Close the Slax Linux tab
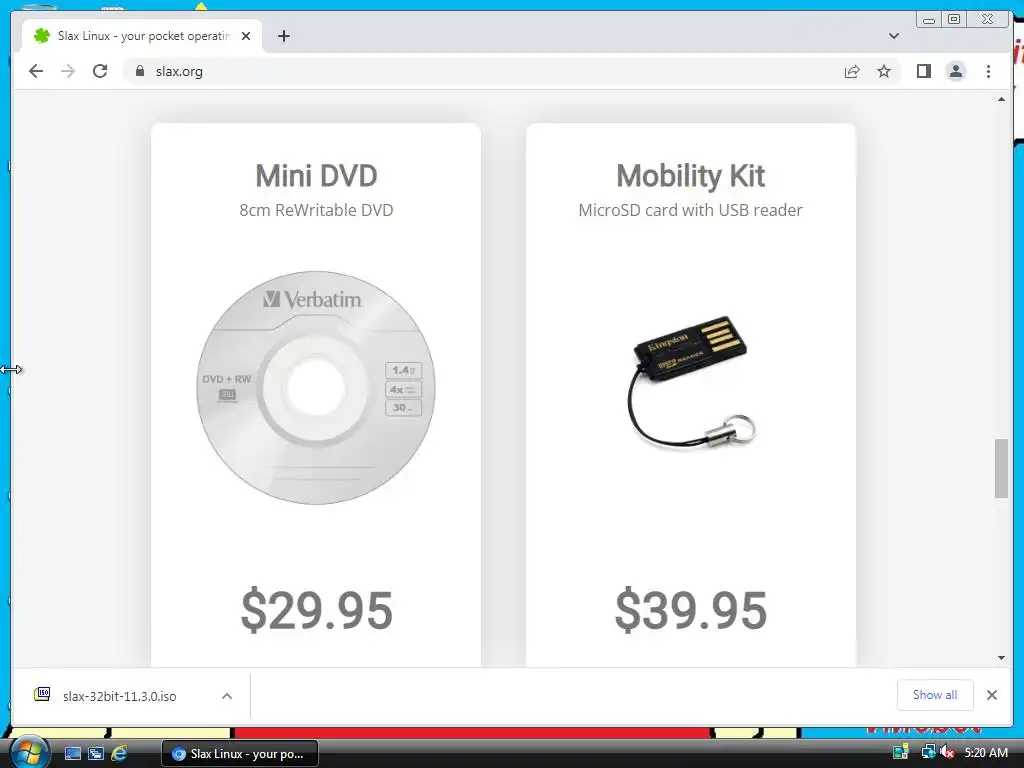Screen dimensions: 1024x768 point(246,36)
